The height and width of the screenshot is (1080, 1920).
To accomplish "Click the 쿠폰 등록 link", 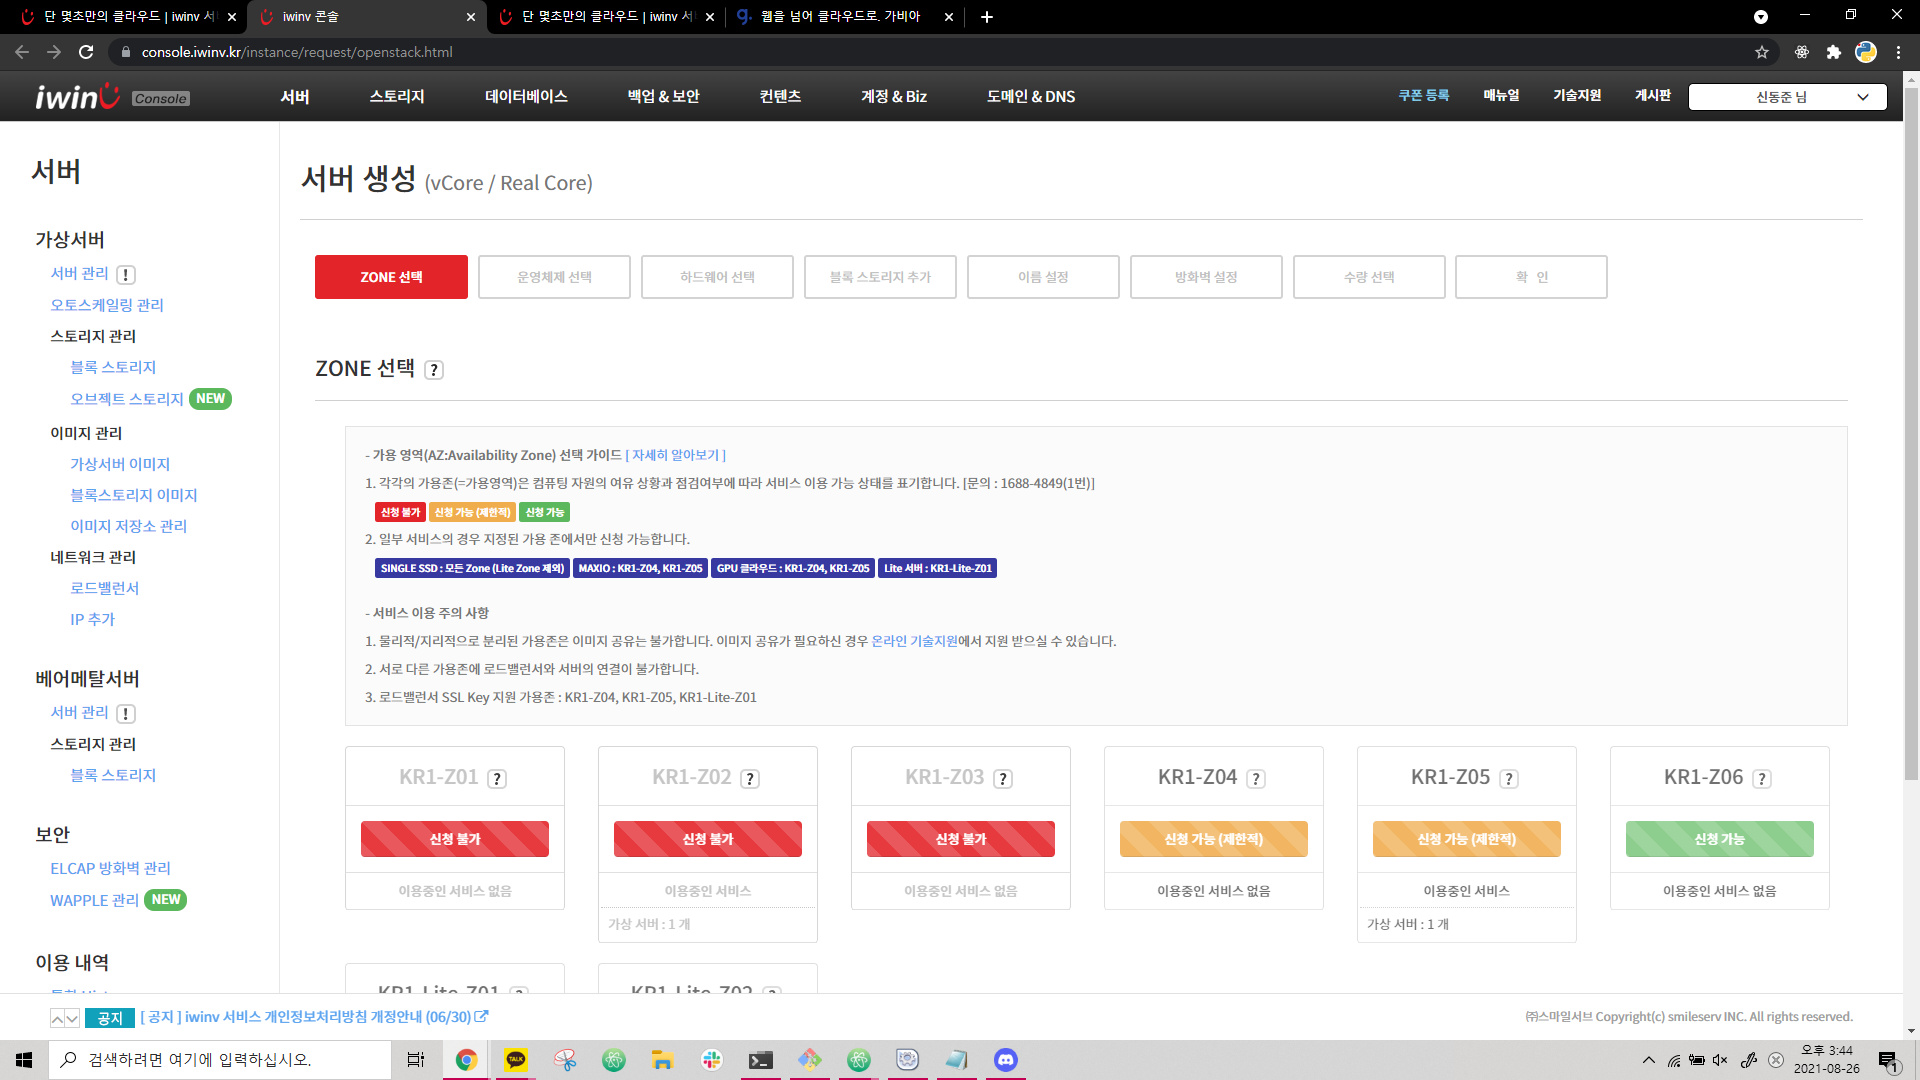I will coord(1423,95).
